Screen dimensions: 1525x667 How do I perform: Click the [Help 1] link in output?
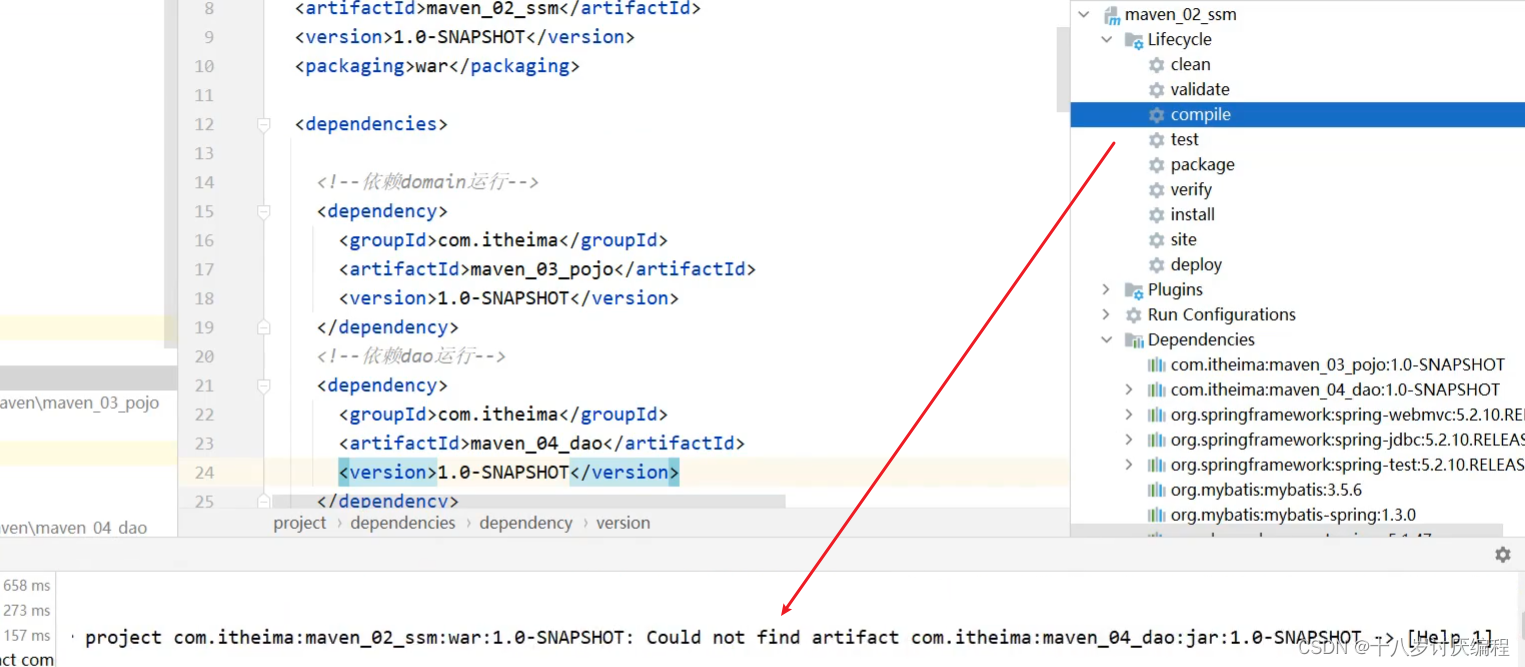point(1451,638)
